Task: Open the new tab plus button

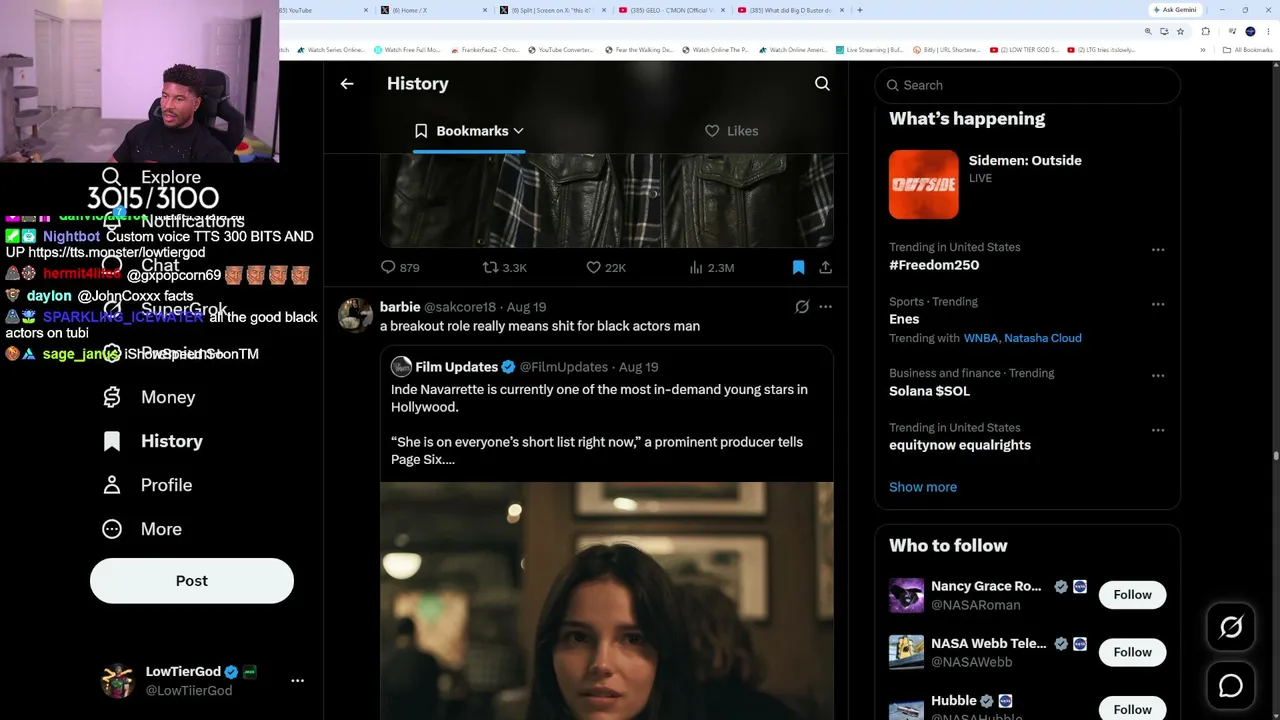Action: pos(860,10)
